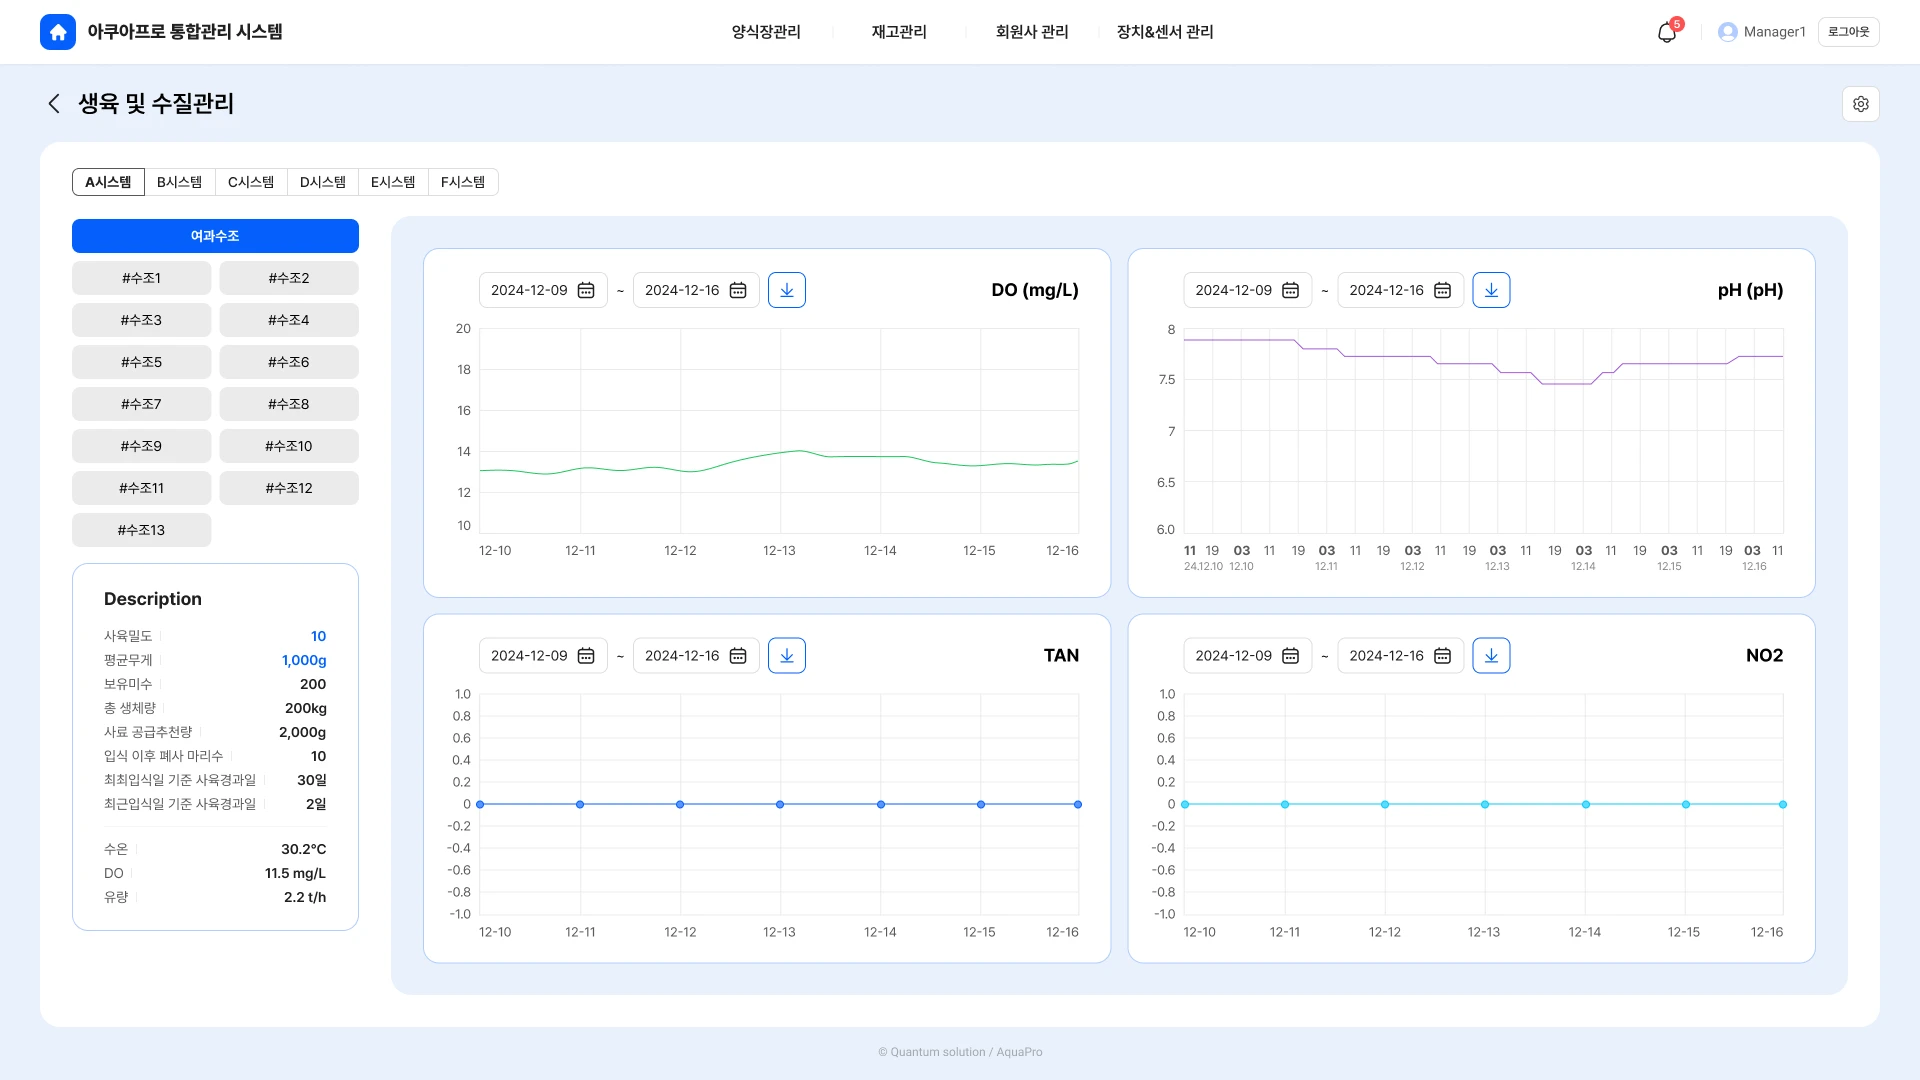Click the Manager1 user avatar
1920x1080 pixels.
point(1727,32)
